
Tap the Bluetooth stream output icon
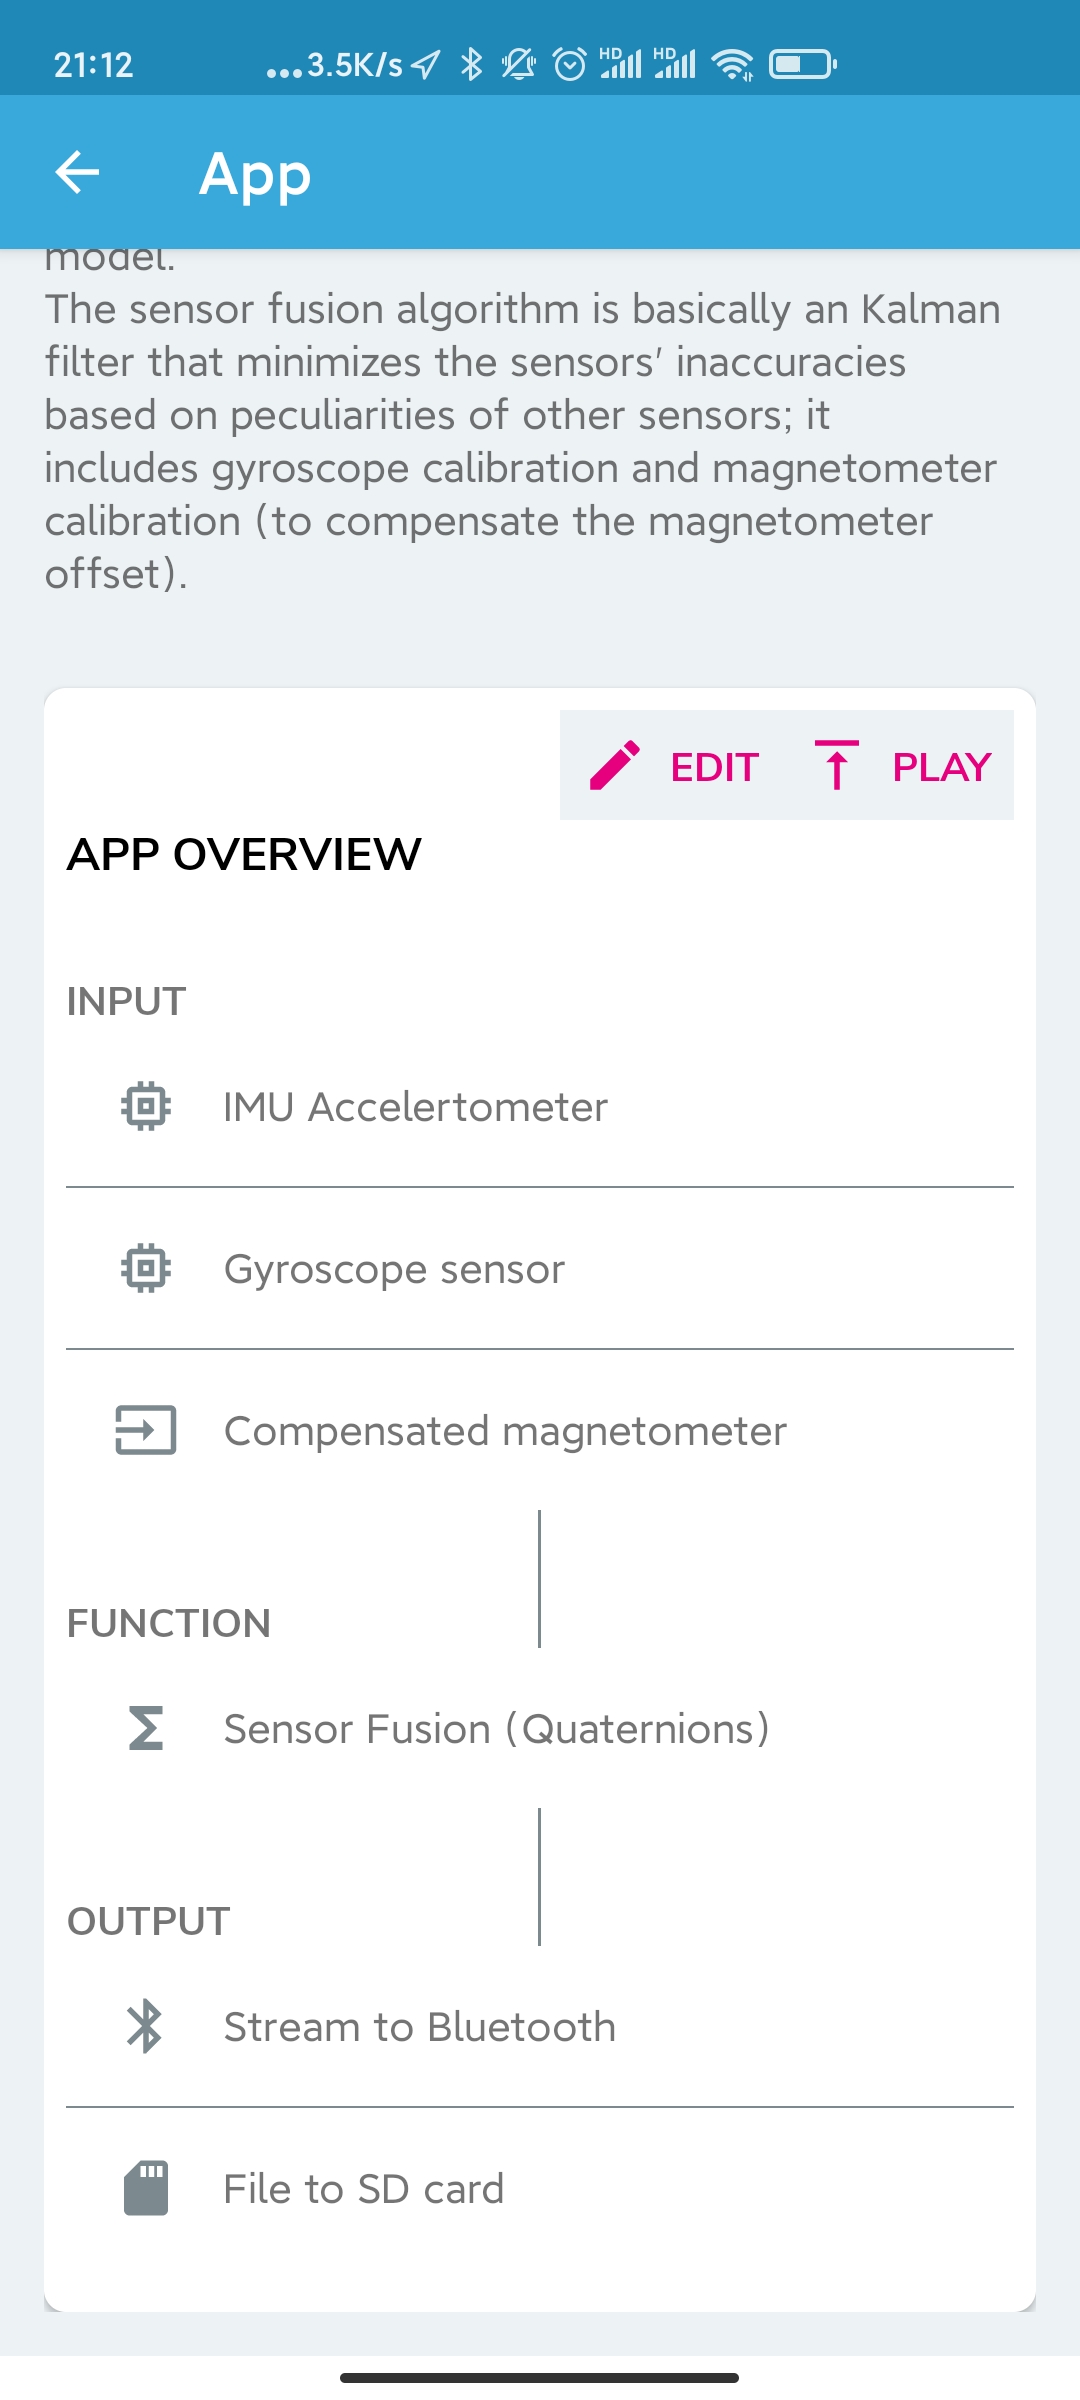145,2026
